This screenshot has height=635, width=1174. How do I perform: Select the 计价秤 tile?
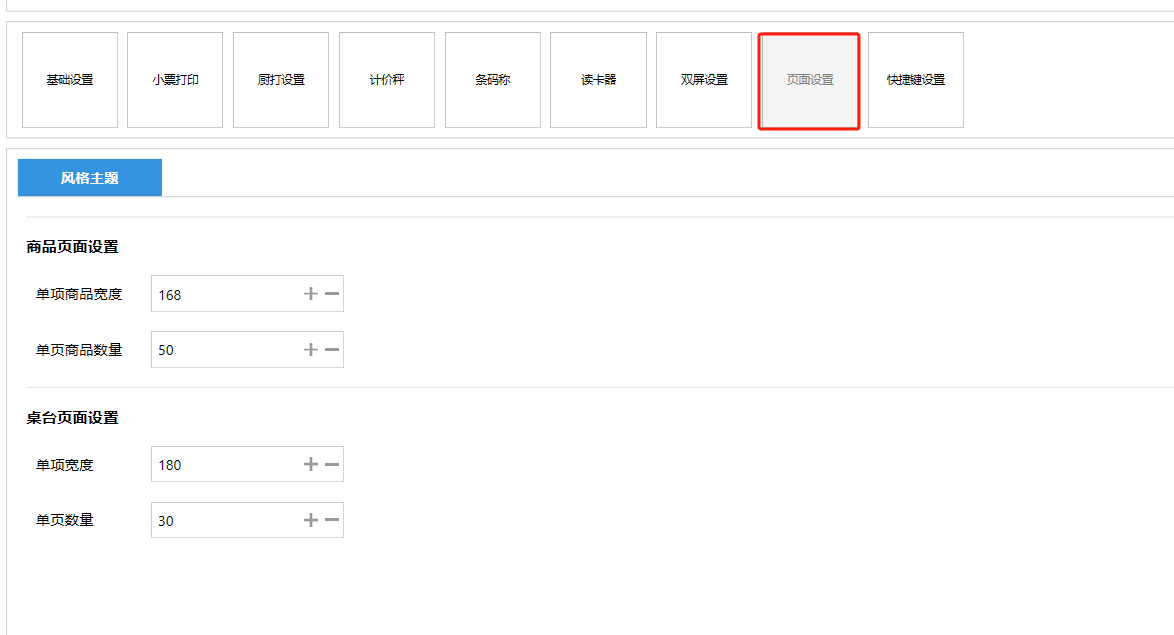click(387, 80)
